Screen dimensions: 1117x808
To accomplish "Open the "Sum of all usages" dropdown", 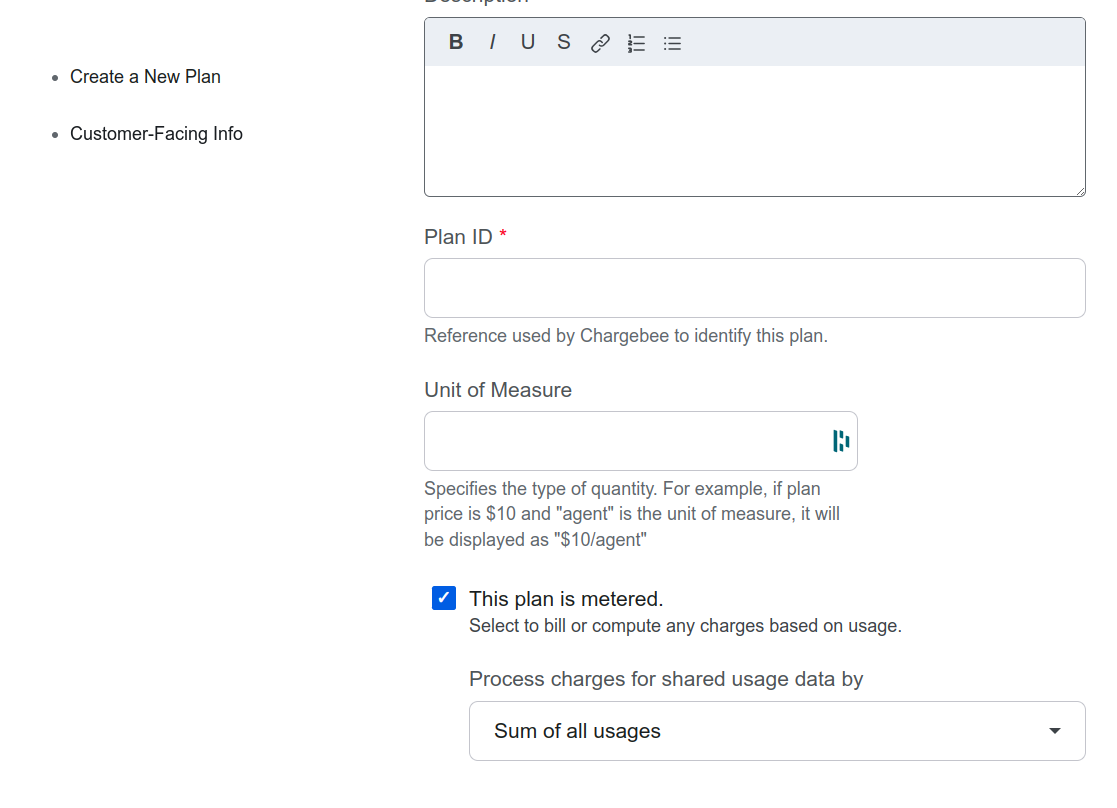I will (760, 731).
